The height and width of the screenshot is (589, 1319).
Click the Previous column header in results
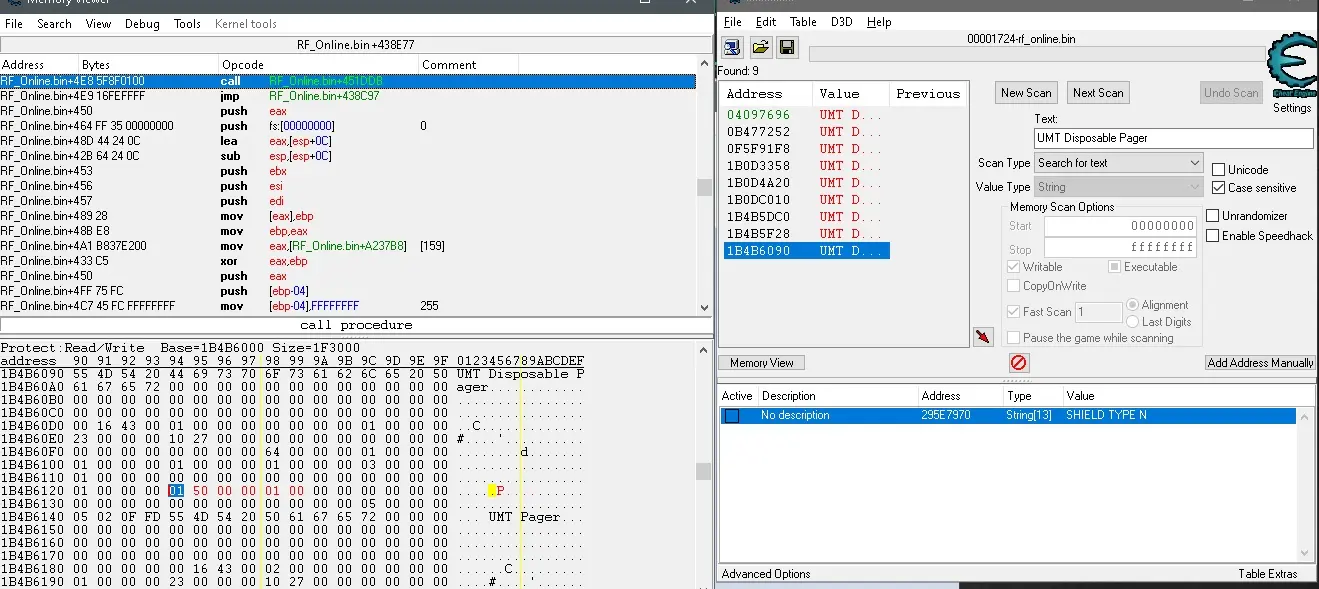click(928, 94)
